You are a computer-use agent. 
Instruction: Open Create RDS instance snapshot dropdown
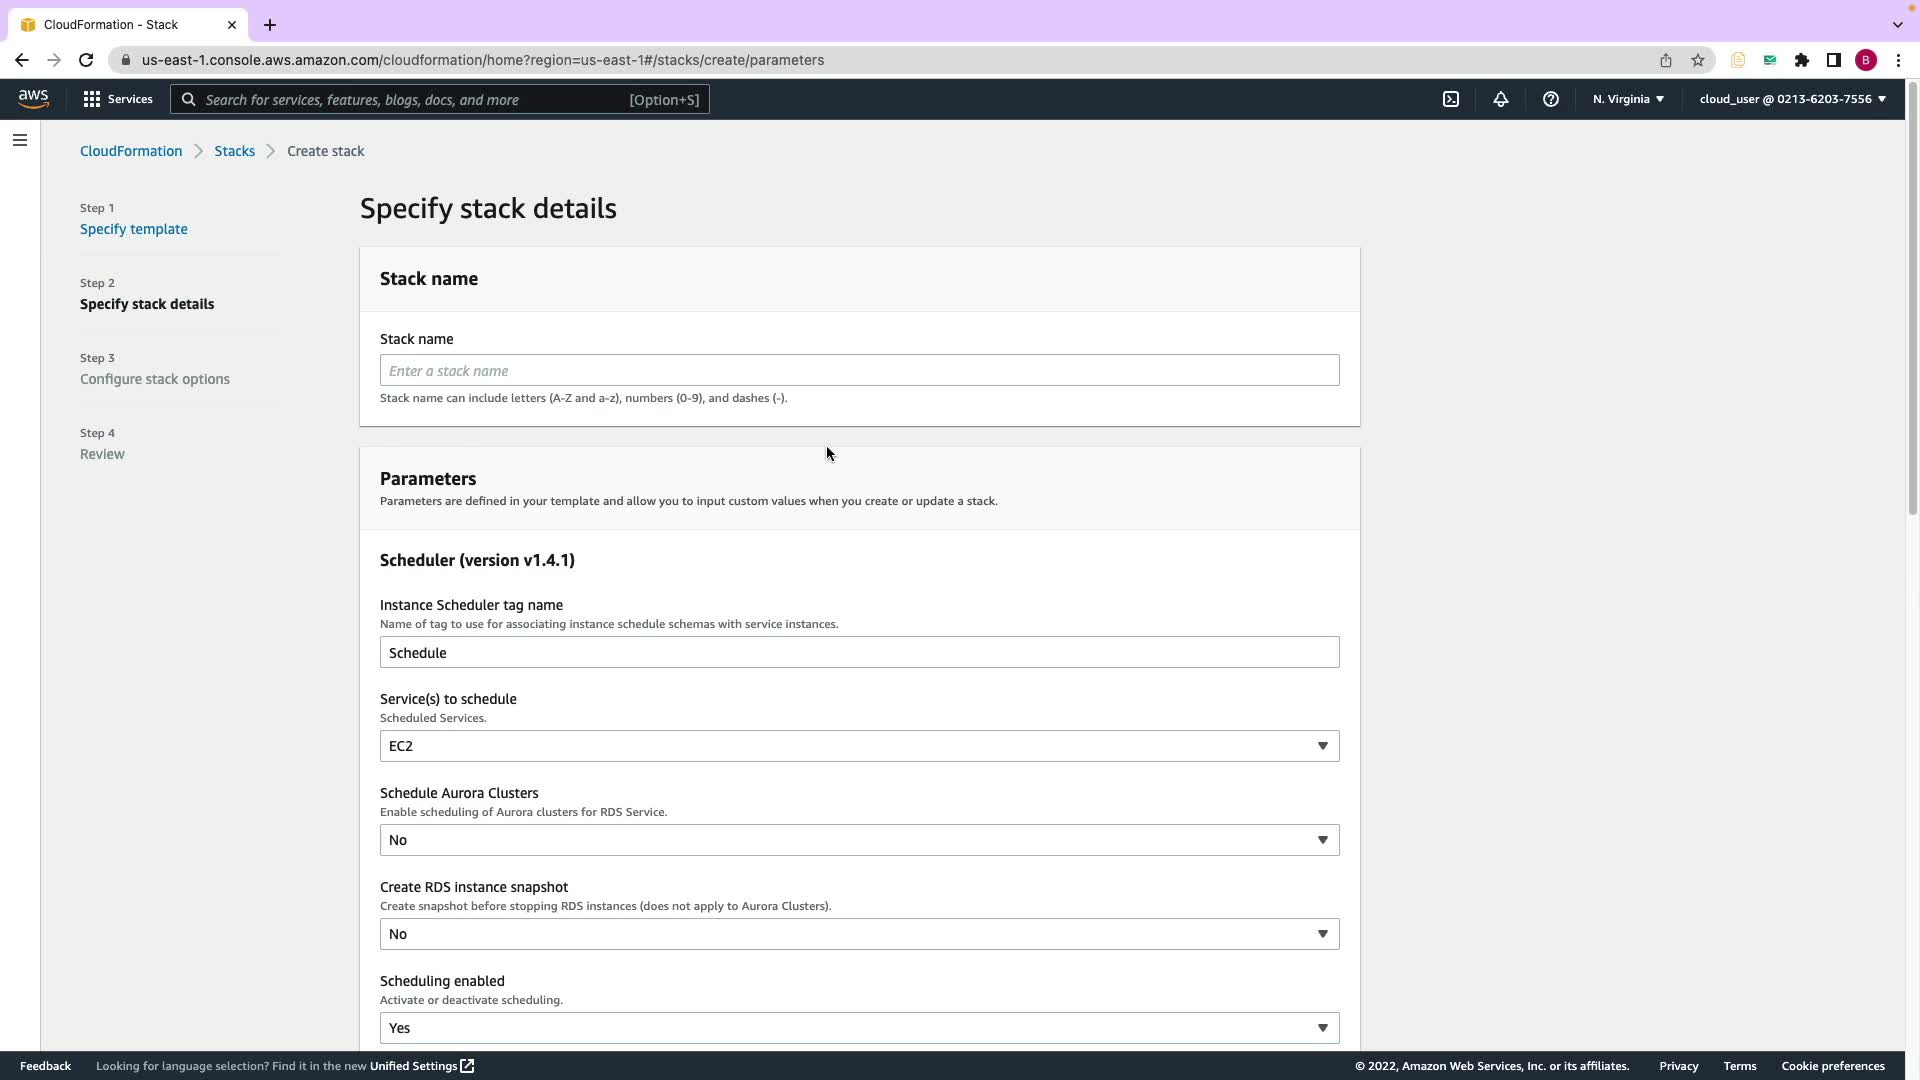859,934
